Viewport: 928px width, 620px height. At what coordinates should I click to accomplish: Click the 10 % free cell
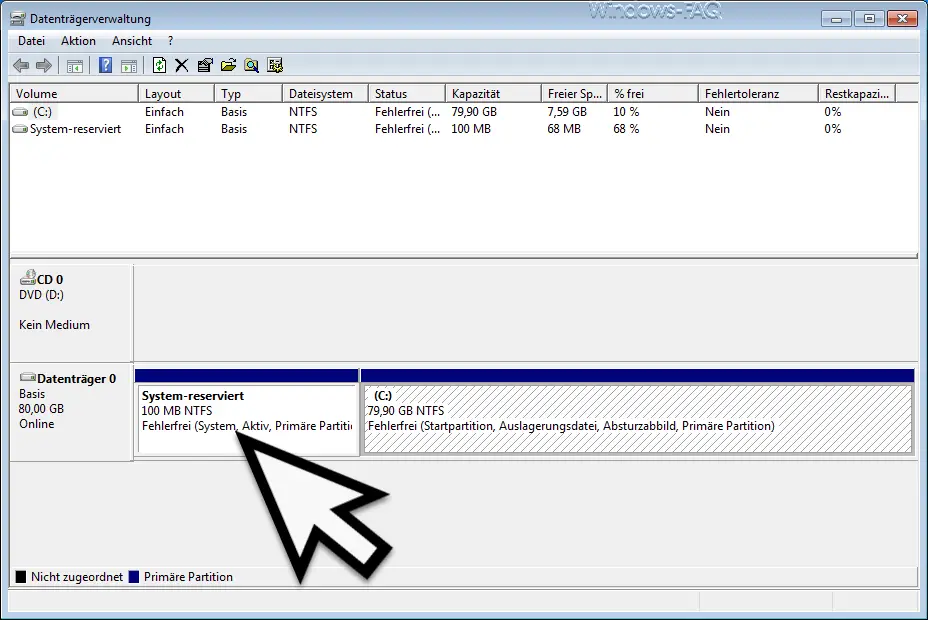[626, 112]
